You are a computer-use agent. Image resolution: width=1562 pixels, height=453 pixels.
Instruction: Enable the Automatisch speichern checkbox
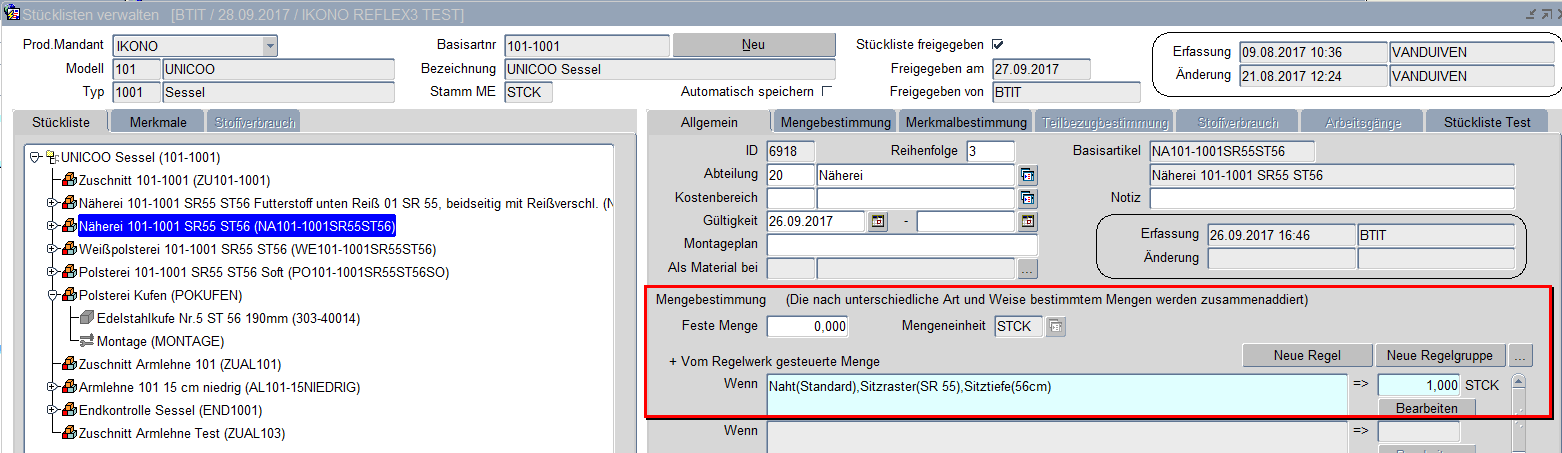tap(826, 91)
